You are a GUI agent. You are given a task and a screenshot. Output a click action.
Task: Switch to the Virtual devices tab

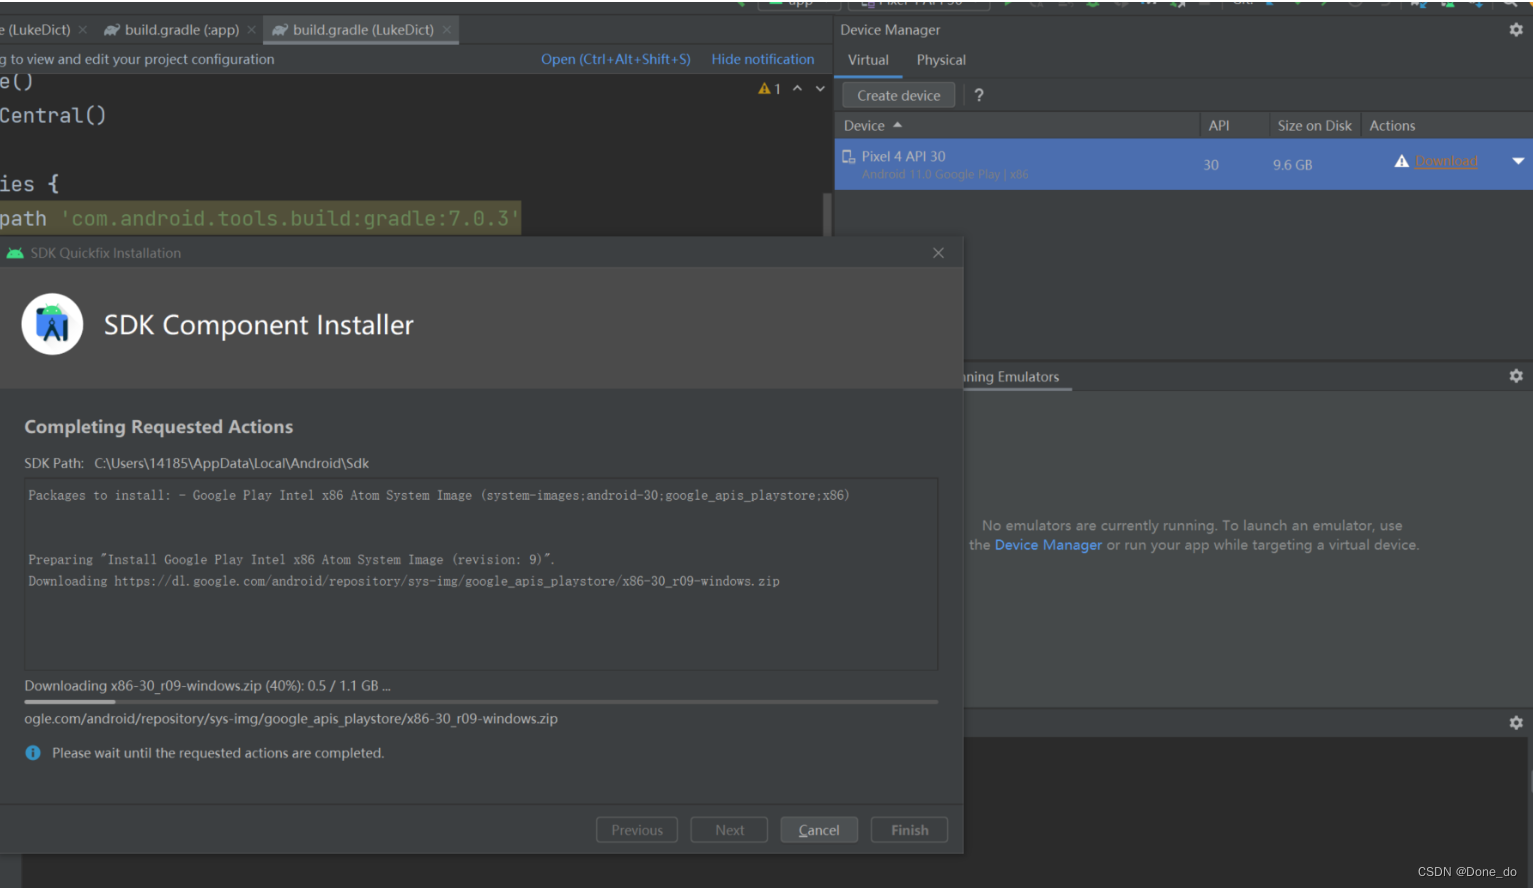[868, 60]
